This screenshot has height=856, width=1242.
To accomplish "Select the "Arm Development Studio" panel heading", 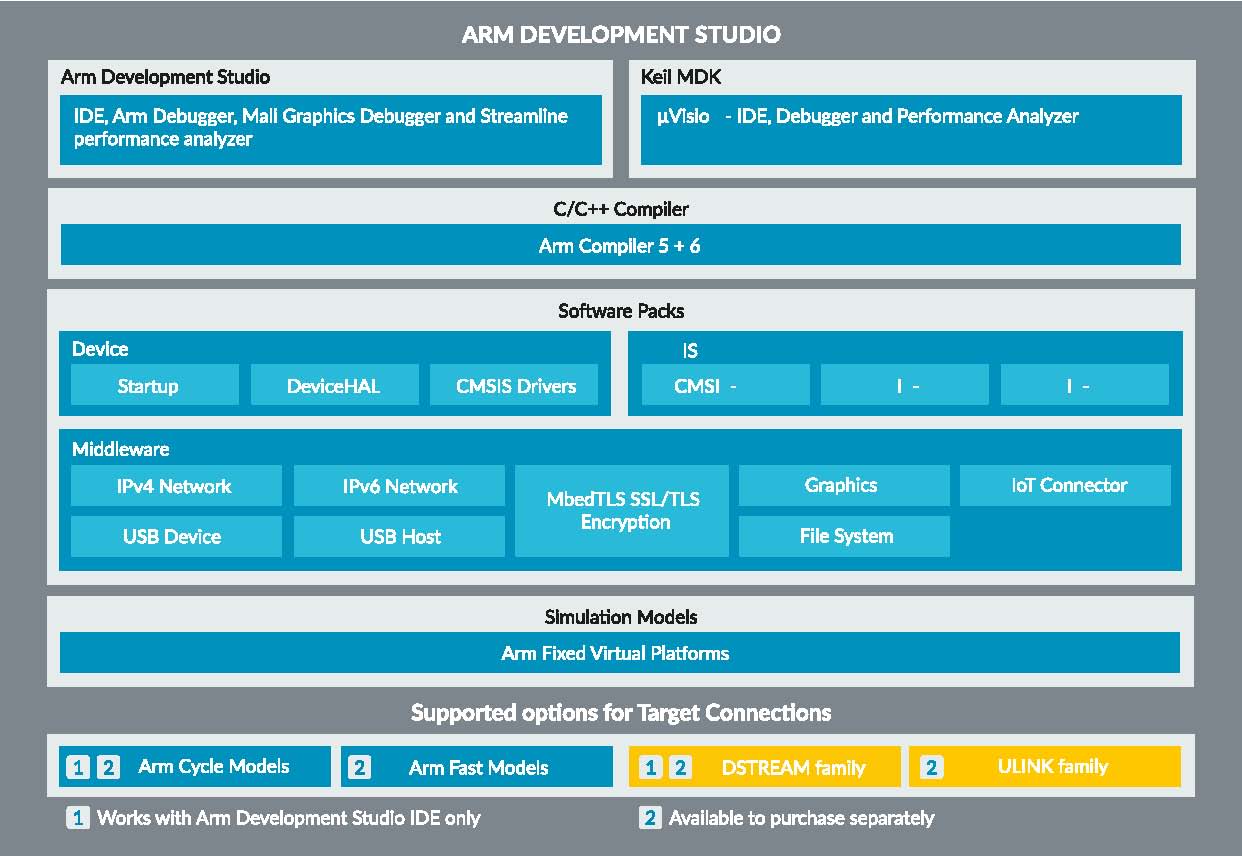I will coord(165,77).
